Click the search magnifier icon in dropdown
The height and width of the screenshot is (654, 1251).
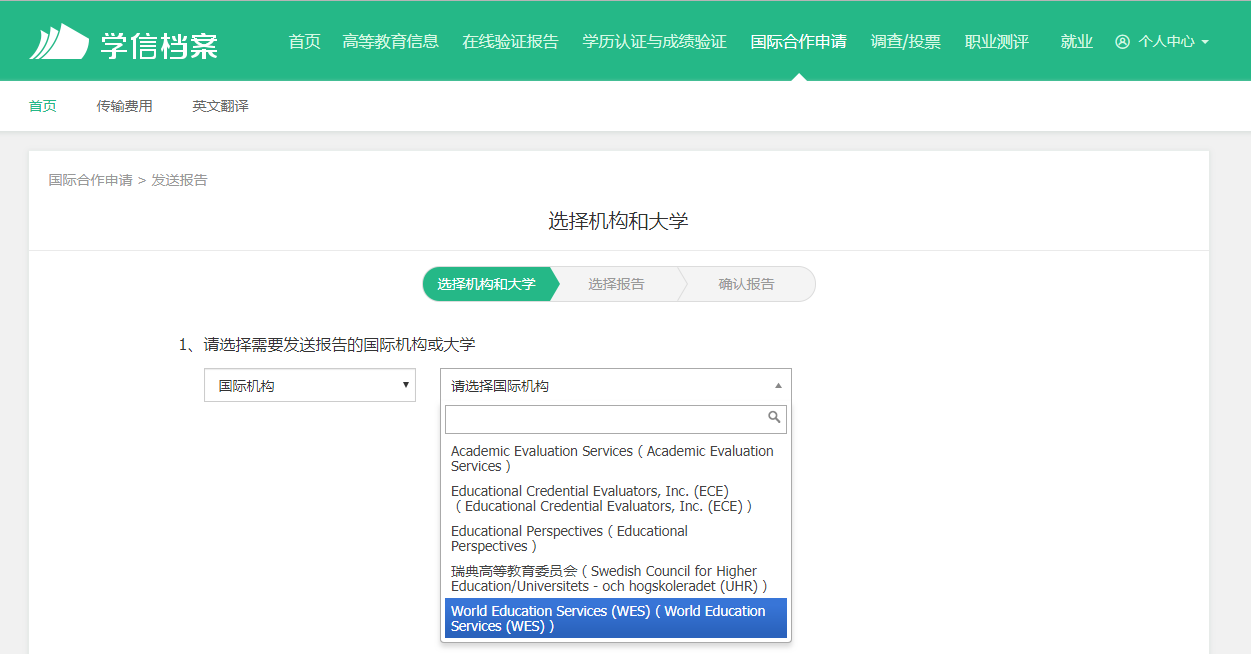coord(774,417)
